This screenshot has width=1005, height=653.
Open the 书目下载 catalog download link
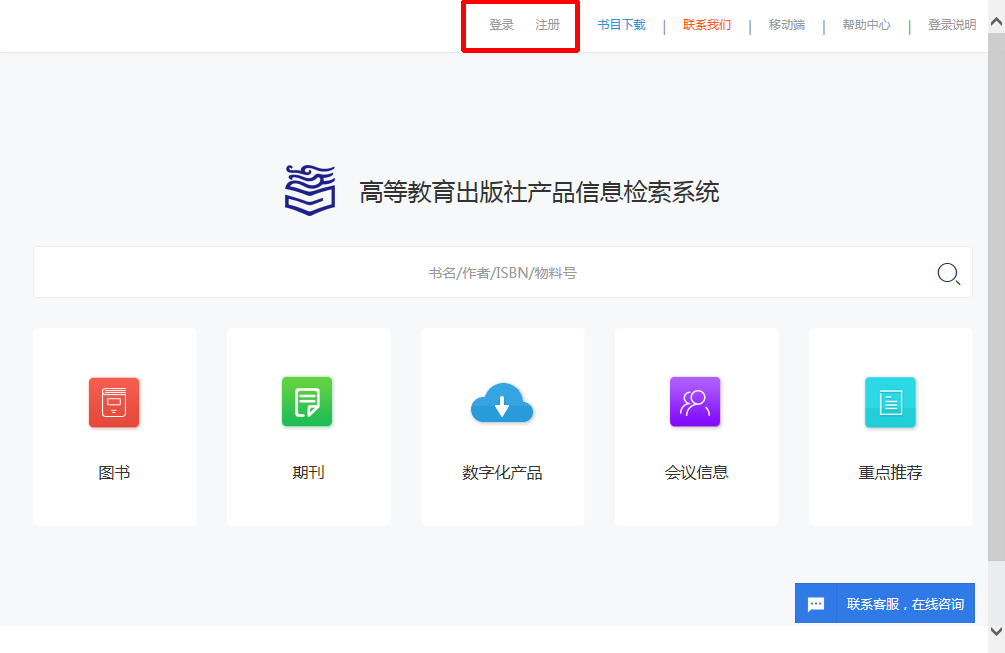click(621, 25)
